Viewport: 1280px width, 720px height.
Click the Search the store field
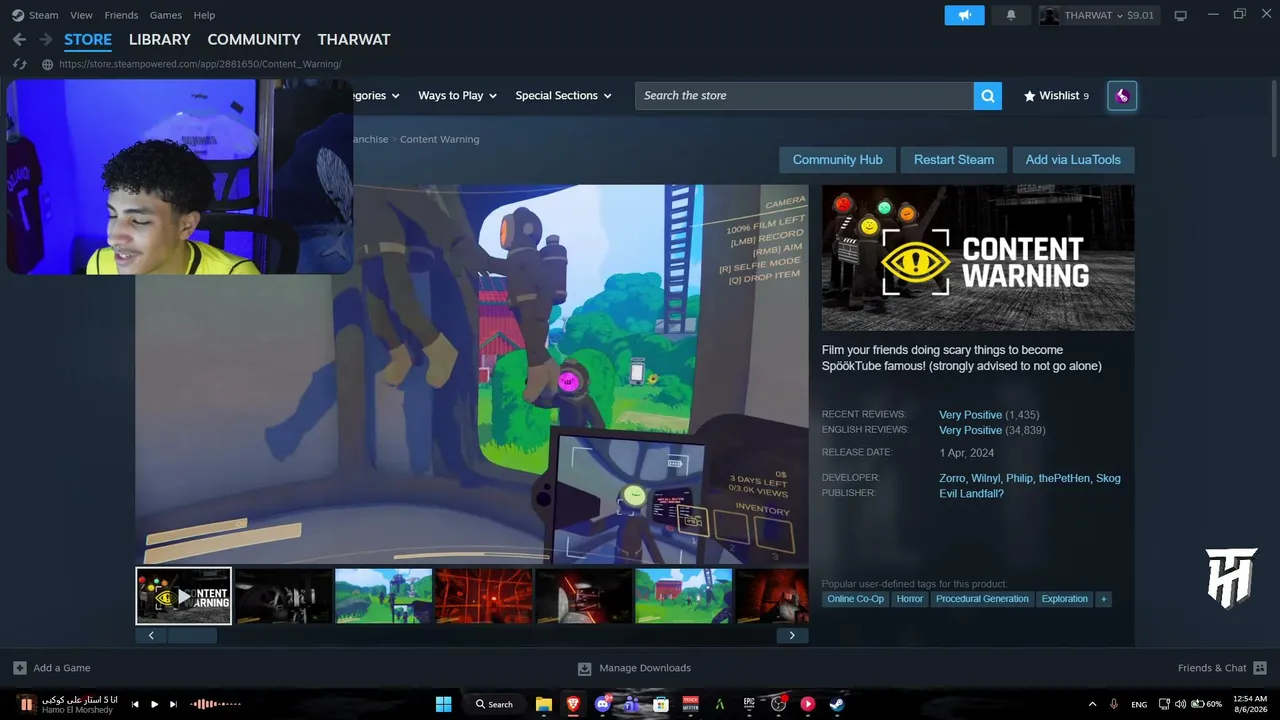click(804, 96)
